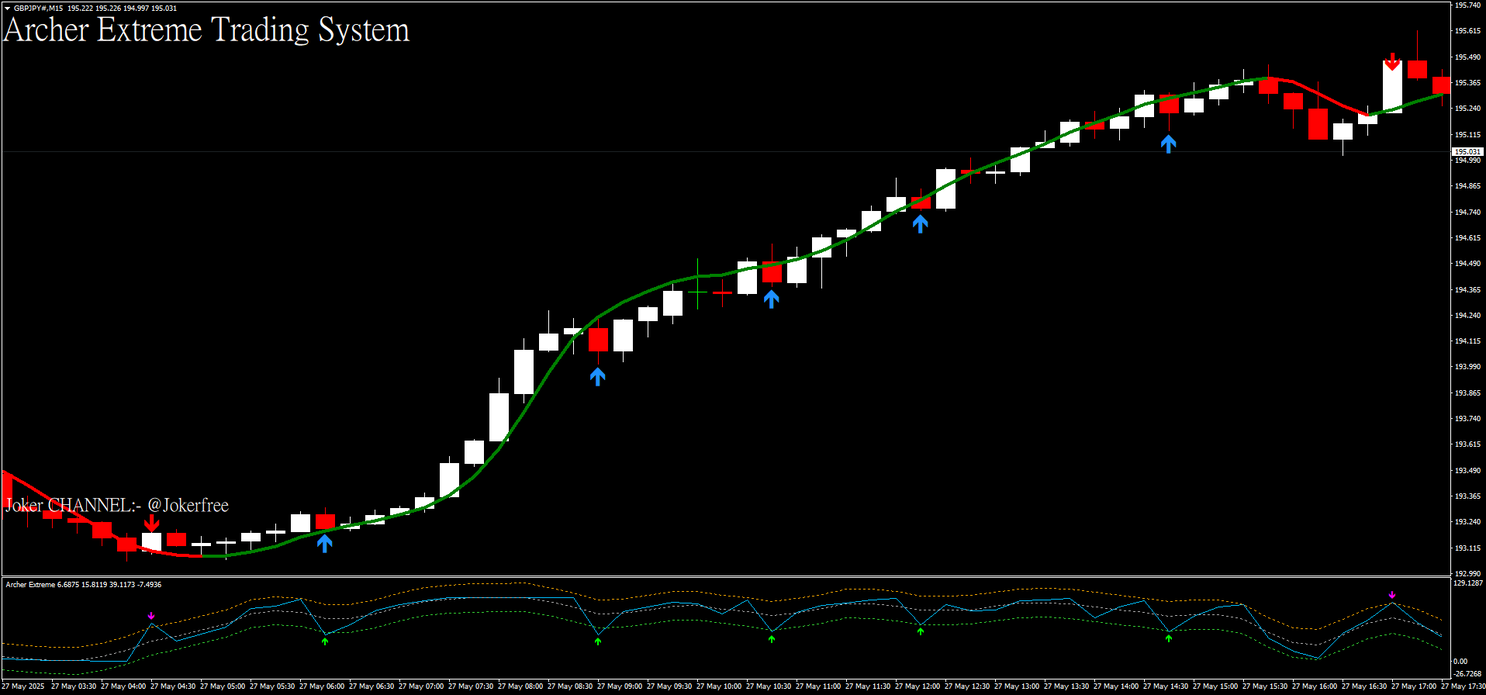Click the 192.990 price scale label
The width and height of the screenshot is (1486, 695).
click(1467, 573)
